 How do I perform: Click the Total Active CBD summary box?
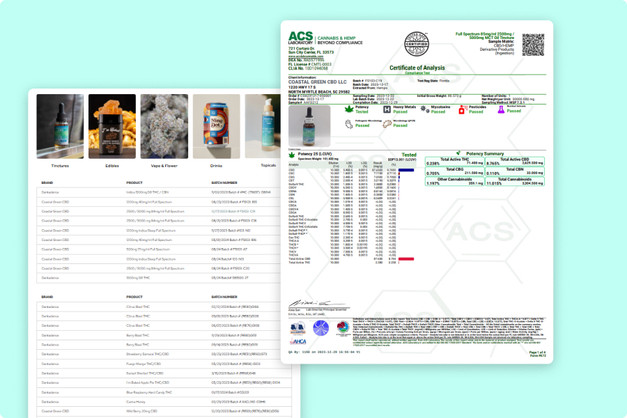coord(515,161)
